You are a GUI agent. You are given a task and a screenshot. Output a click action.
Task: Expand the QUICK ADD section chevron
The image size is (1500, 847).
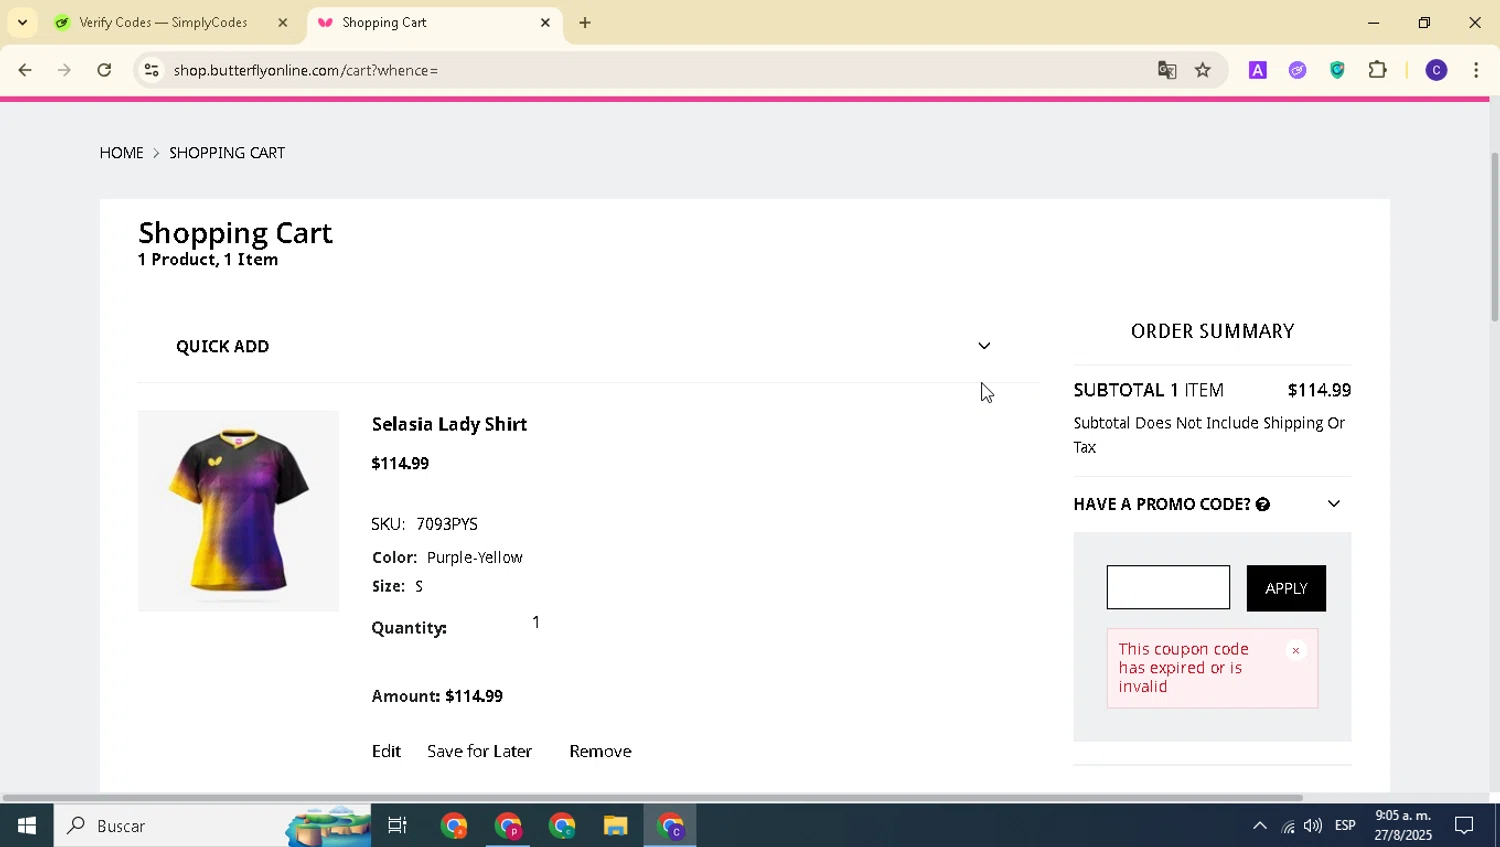(984, 346)
